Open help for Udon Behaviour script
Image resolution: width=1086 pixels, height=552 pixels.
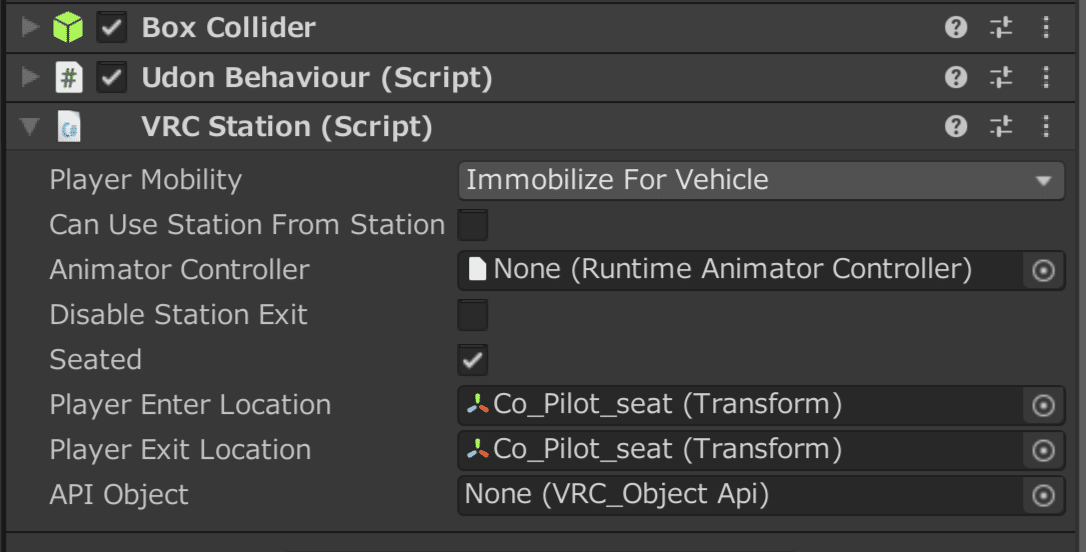point(956,77)
